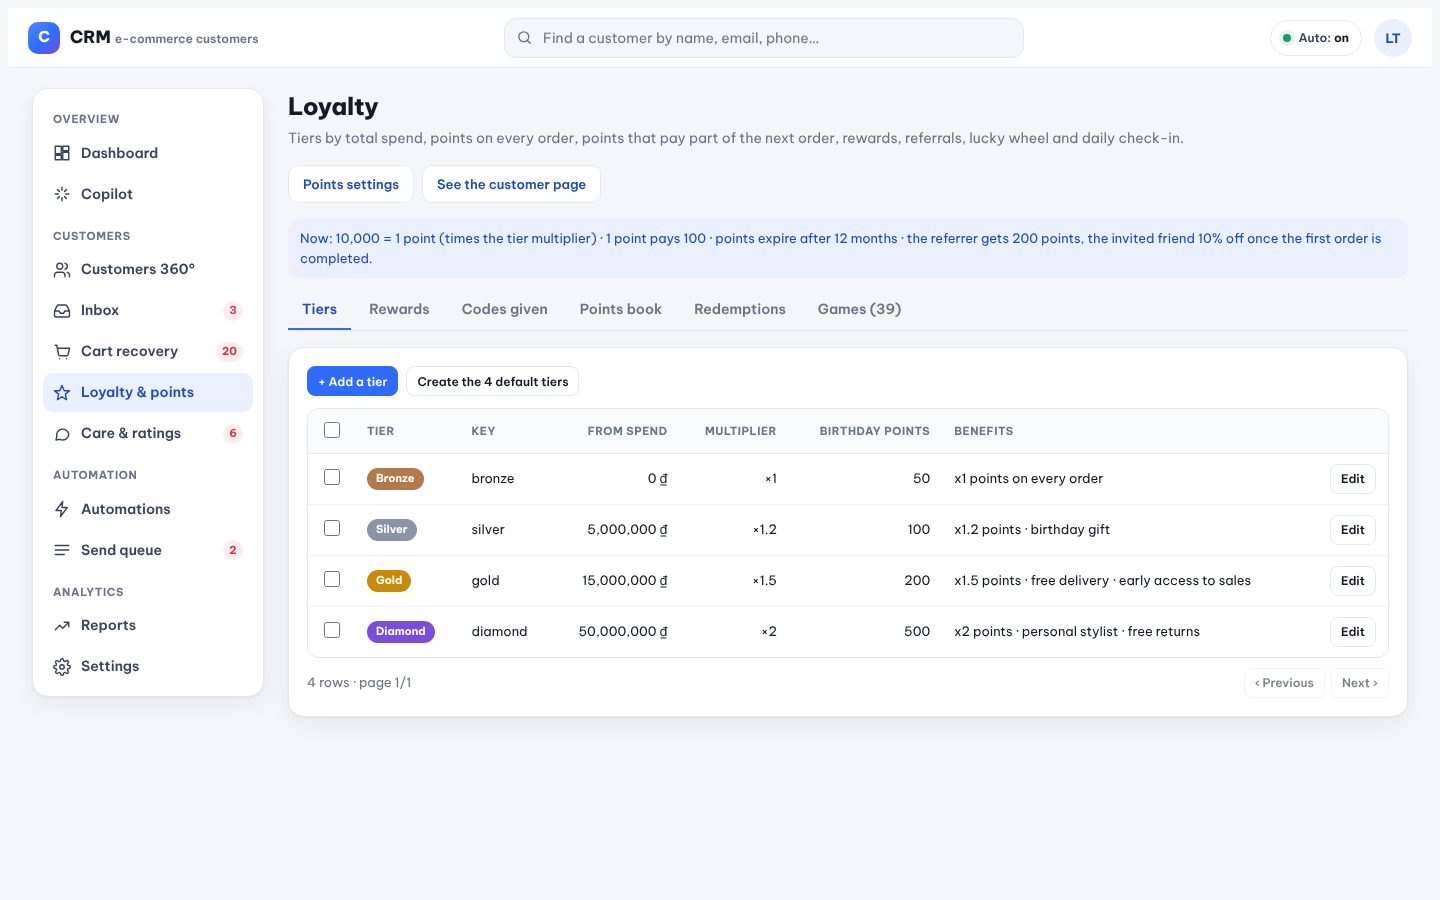Click the Send queue lines icon
1440x900 pixels.
point(62,550)
